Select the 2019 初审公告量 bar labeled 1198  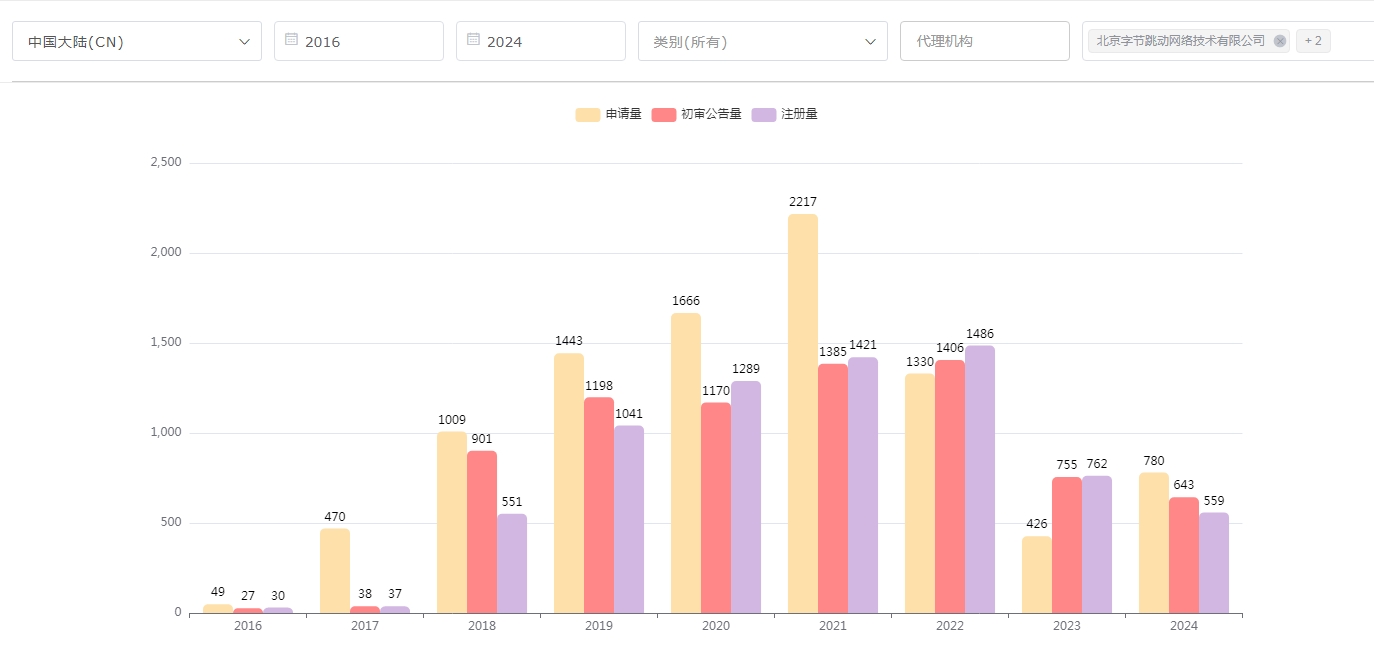click(598, 505)
